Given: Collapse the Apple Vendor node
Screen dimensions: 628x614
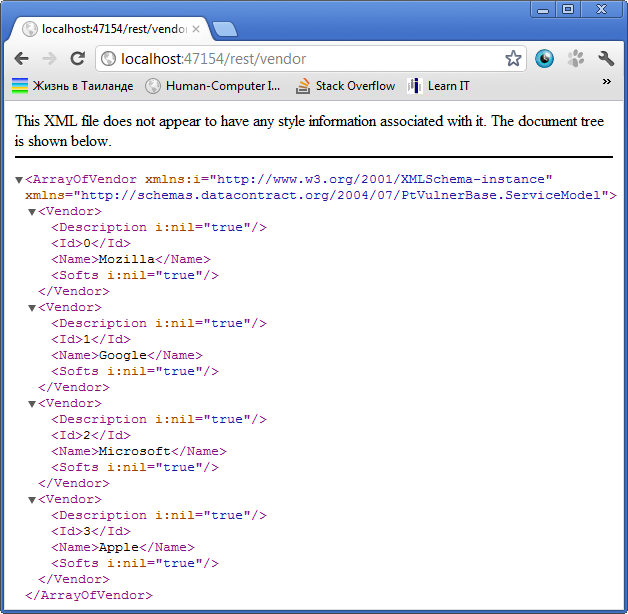Looking at the screenshot, I should [x=32, y=500].
